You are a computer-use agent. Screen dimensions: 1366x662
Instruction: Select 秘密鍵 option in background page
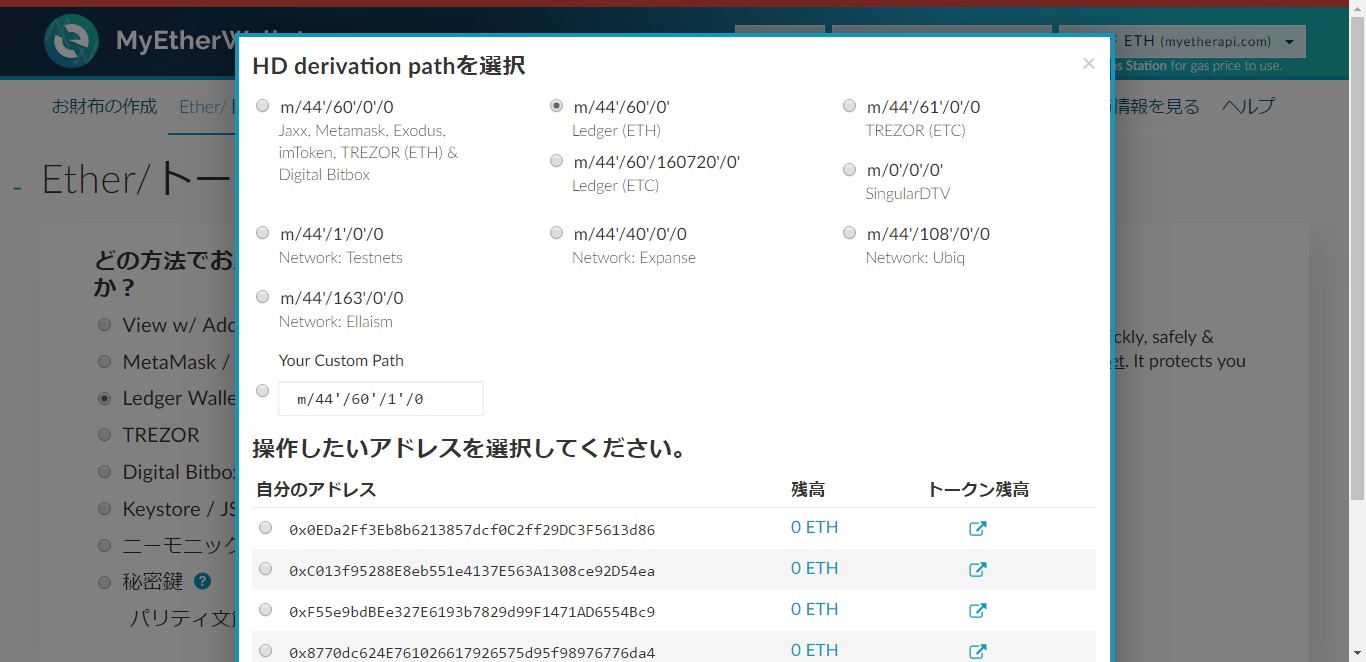coord(104,582)
